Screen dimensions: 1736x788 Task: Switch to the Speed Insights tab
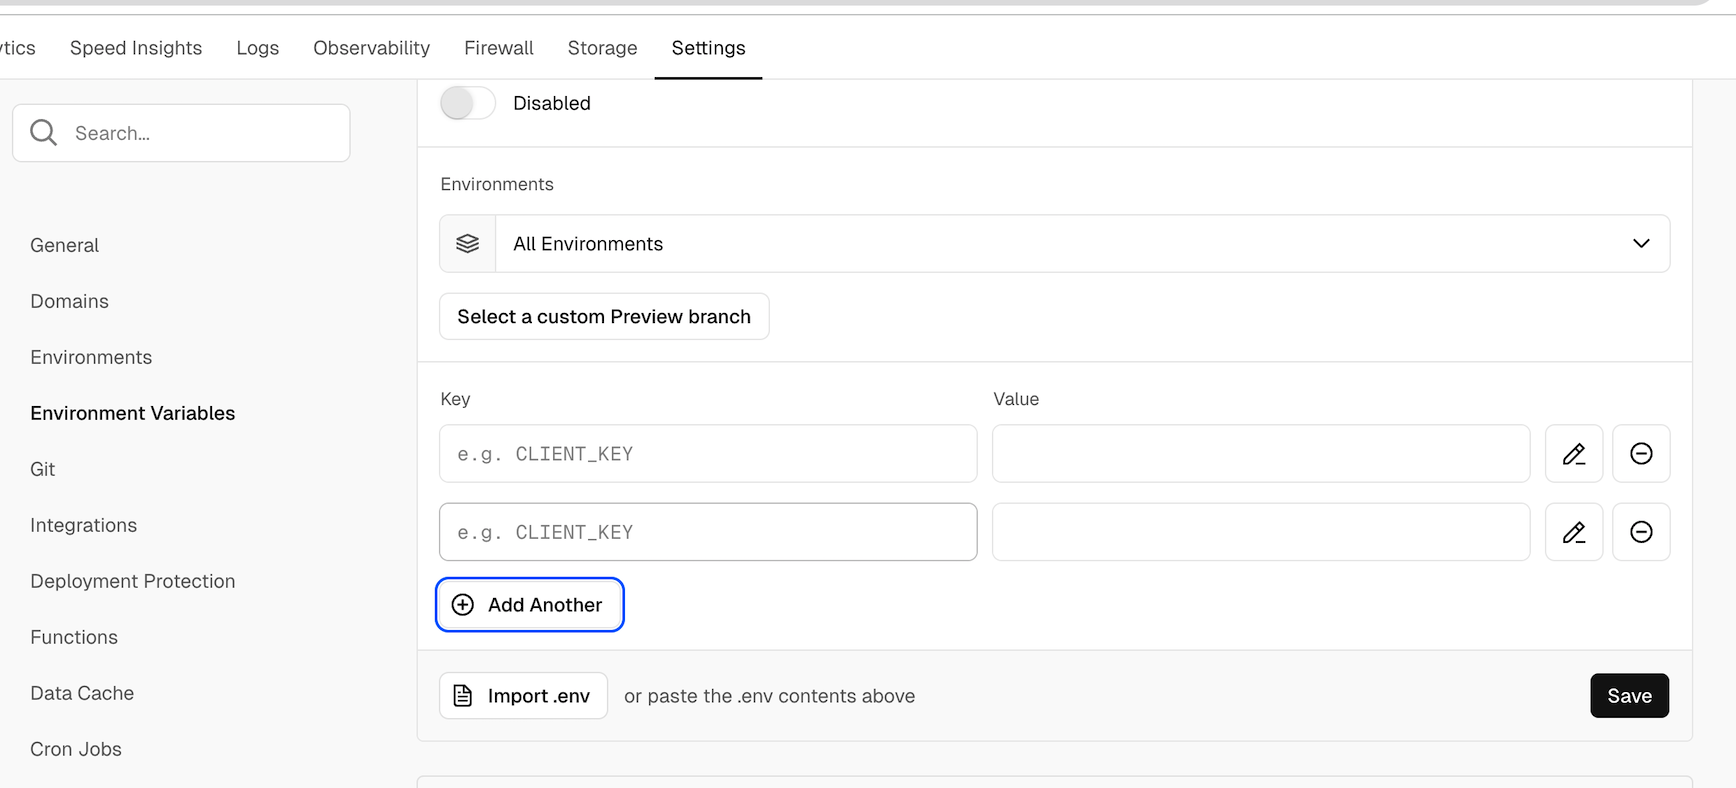point(136,48)
